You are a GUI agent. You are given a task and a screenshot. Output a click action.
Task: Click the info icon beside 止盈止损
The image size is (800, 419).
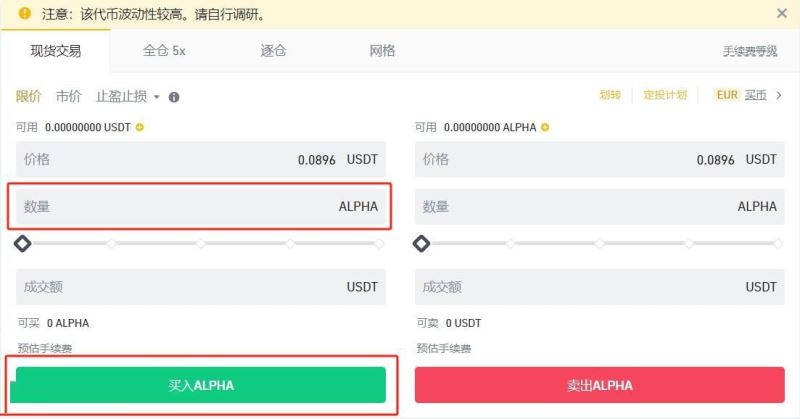click(x=174, y=97)
